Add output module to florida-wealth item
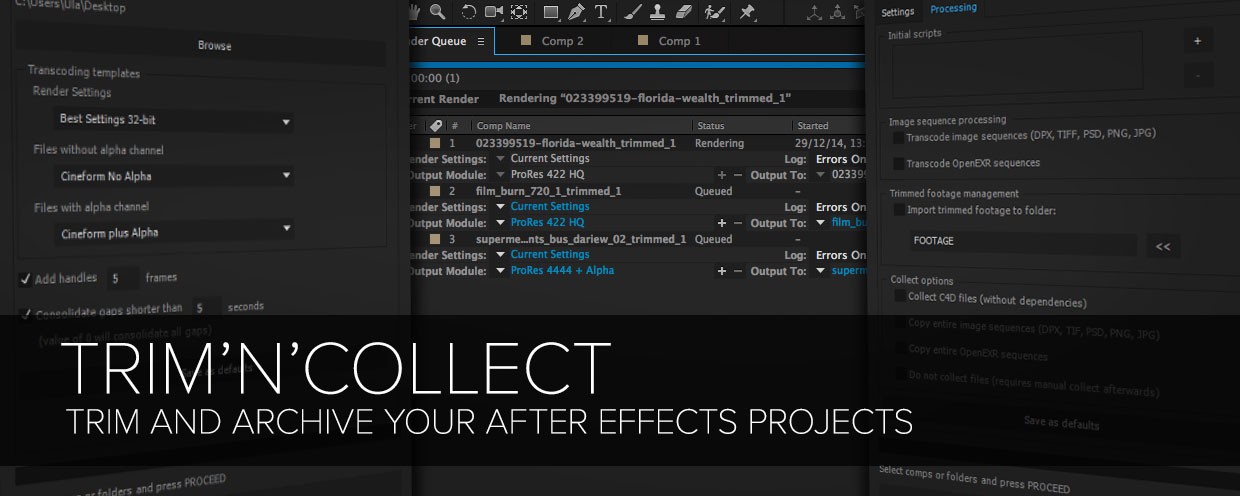 (722, 175)
